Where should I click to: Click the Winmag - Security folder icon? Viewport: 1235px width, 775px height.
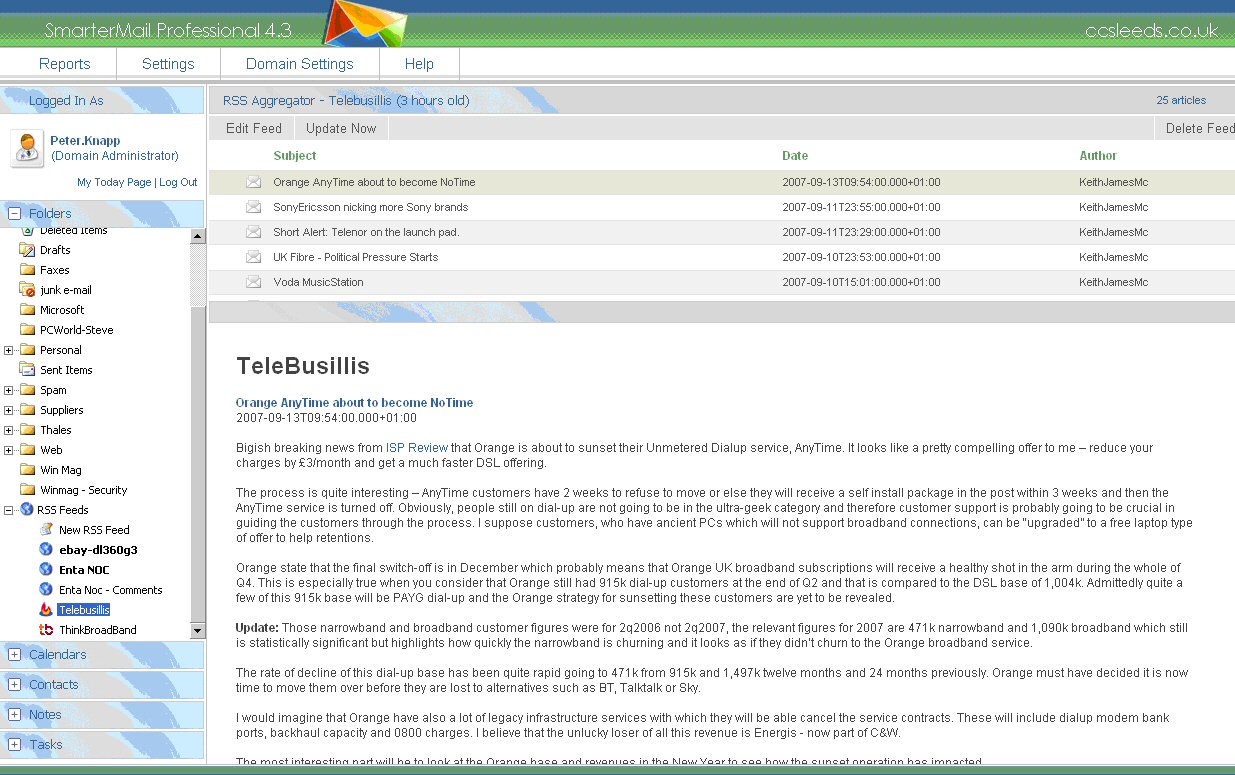coord(27,490)
